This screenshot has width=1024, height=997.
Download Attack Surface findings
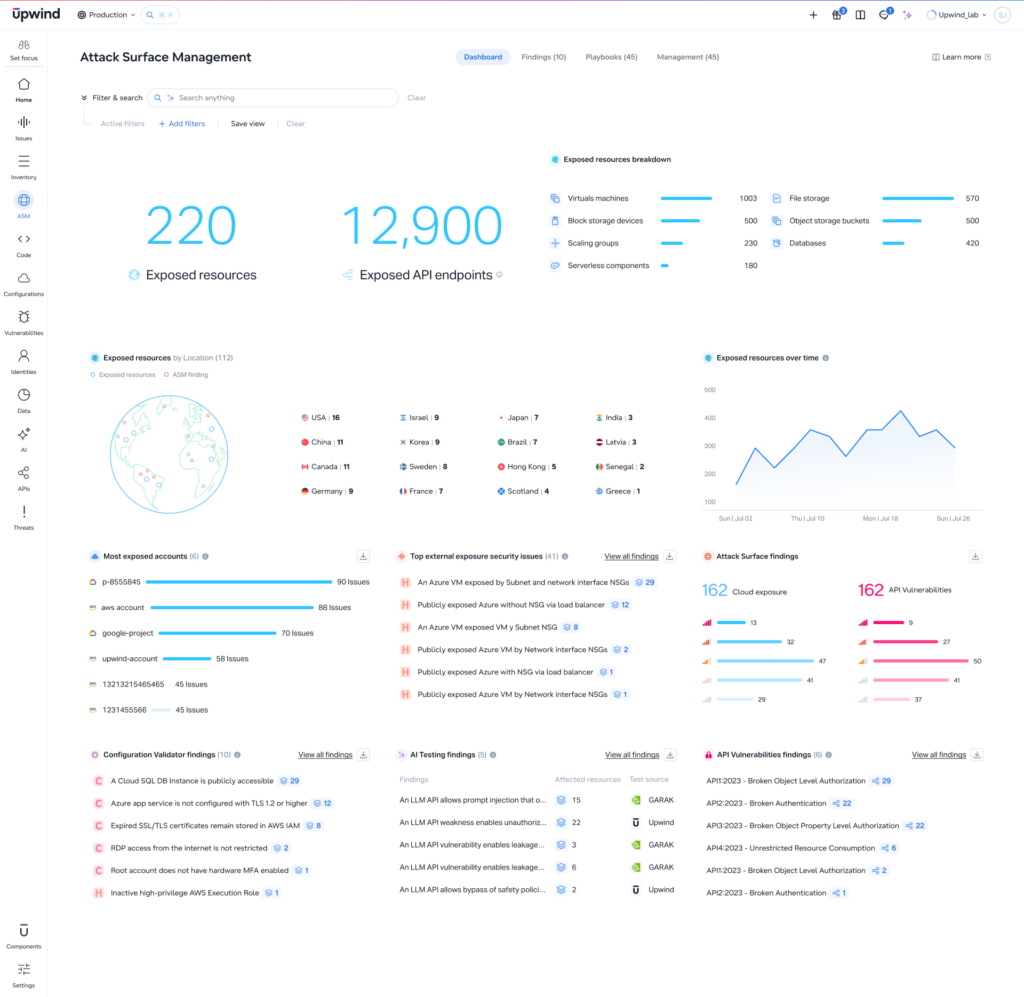(975, 556)
